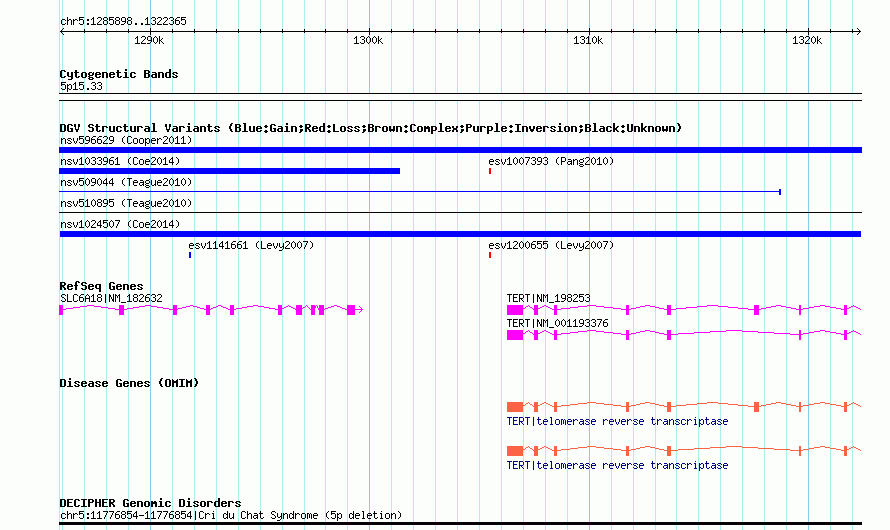Select variant label nsv510895 (Teague2010)

click(126, 203)
